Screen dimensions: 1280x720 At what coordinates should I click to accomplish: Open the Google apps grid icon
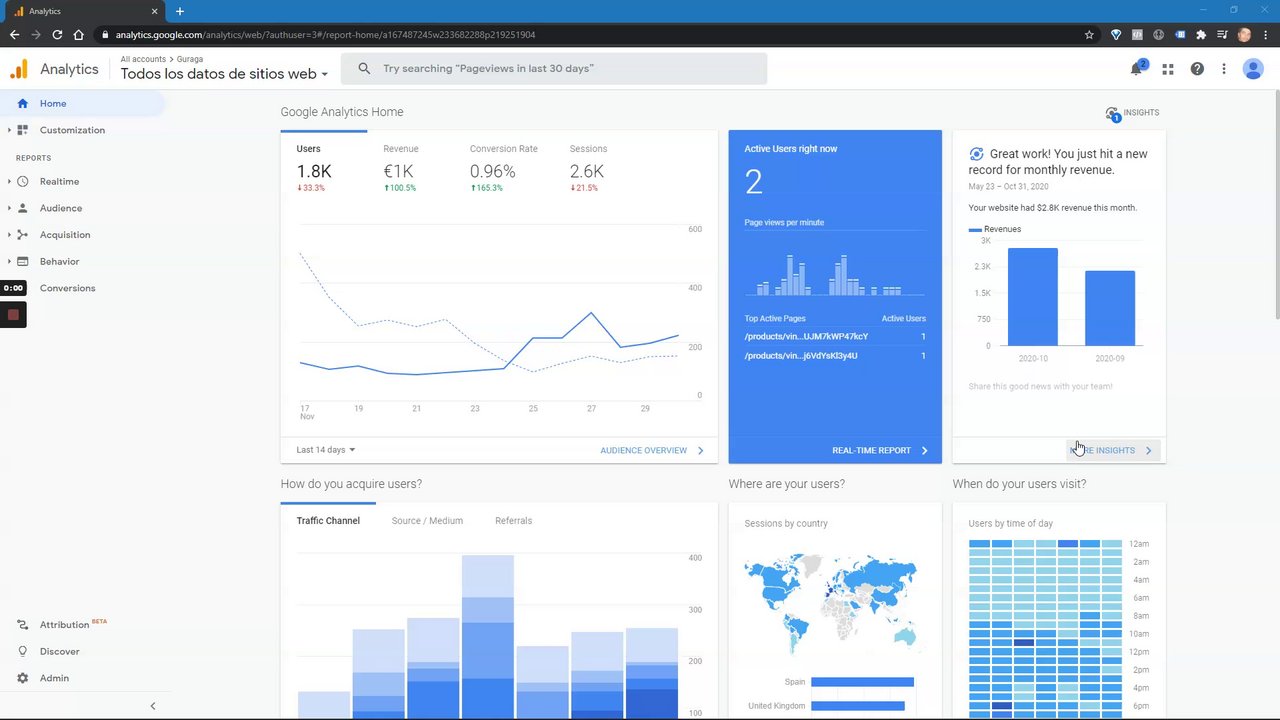1167,69
